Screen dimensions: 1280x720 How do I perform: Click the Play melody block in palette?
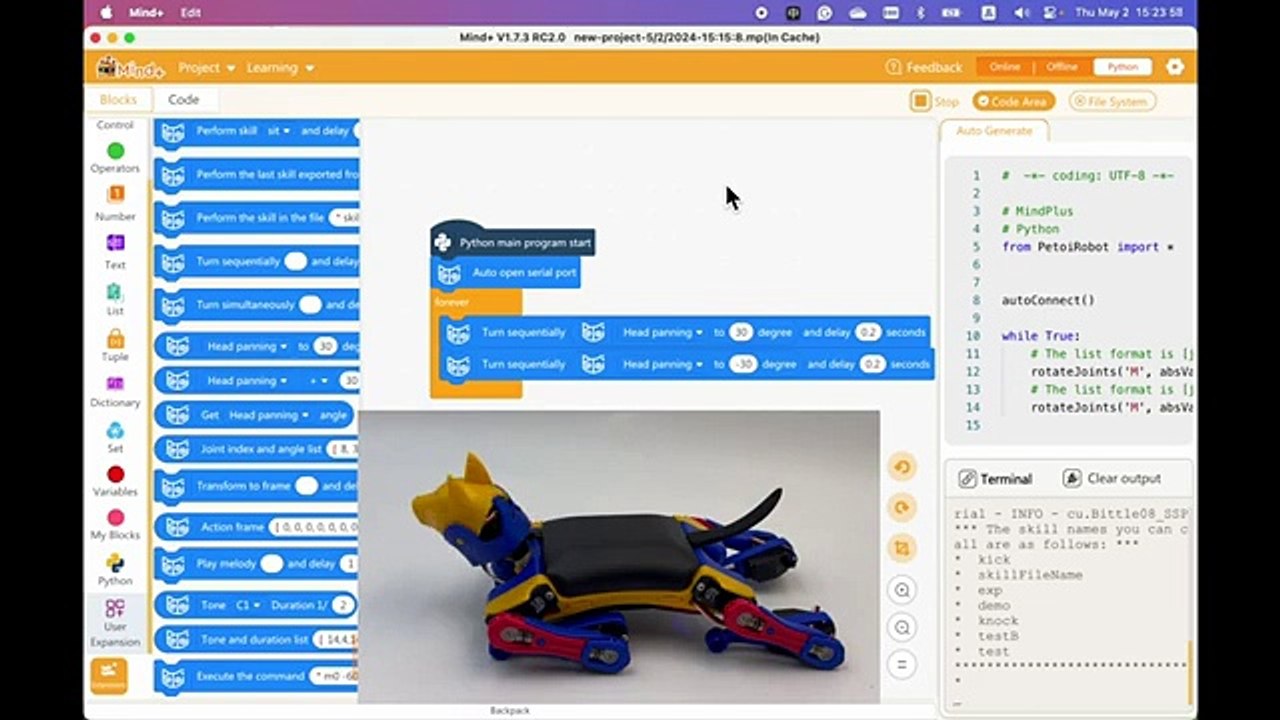click(x=256, y=564)
